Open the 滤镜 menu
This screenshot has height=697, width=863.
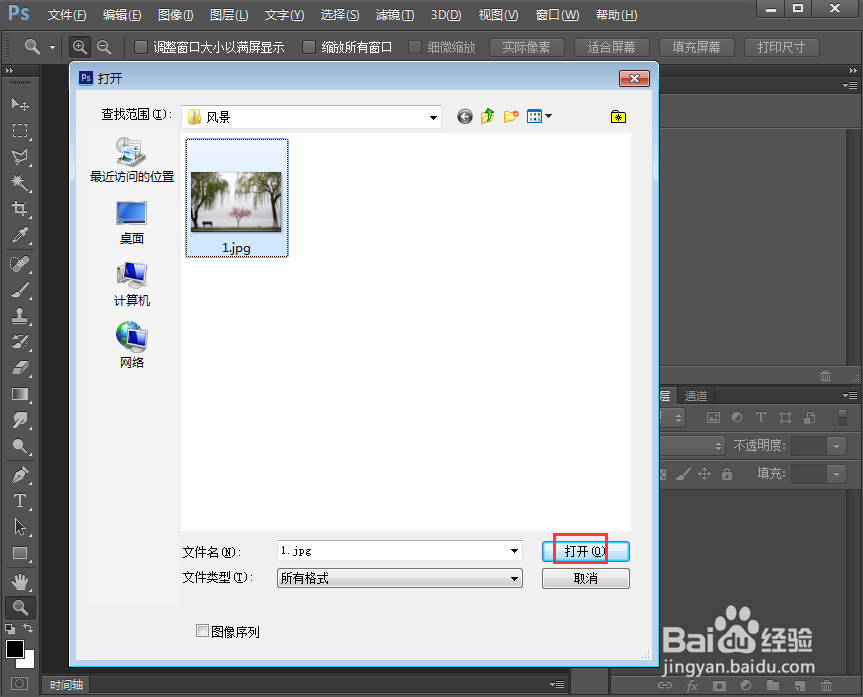pos(395,15)
